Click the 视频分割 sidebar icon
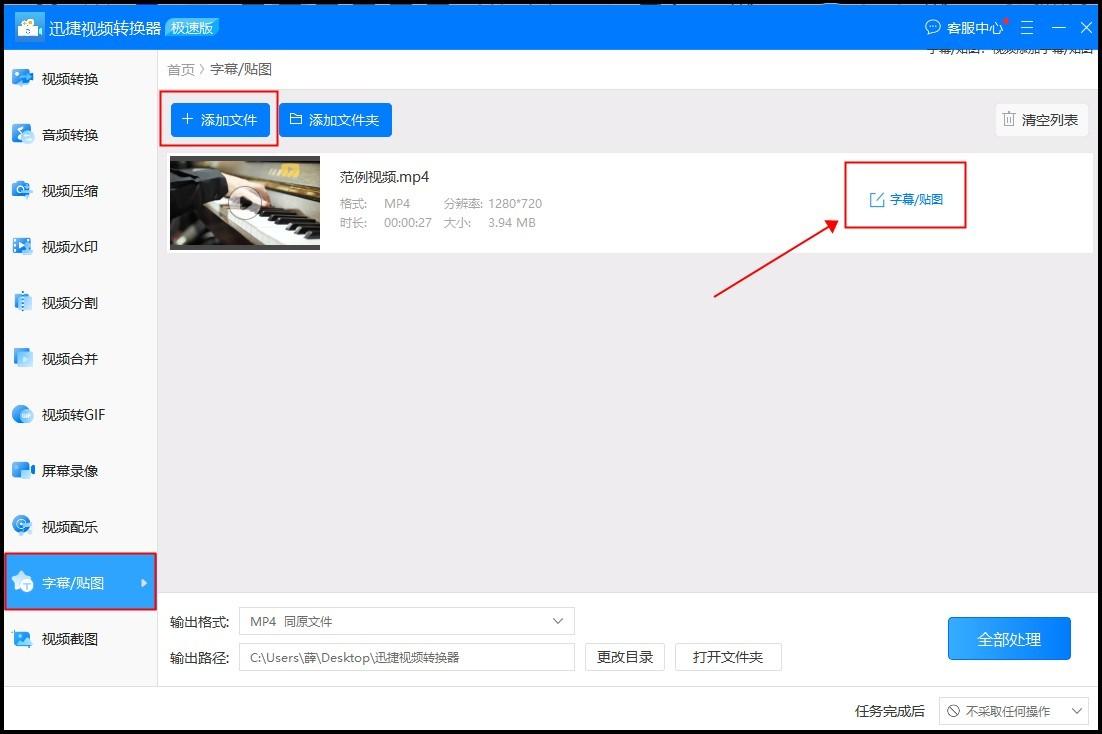The width and height of the screenshot is (1102, 734). point(22,302)
